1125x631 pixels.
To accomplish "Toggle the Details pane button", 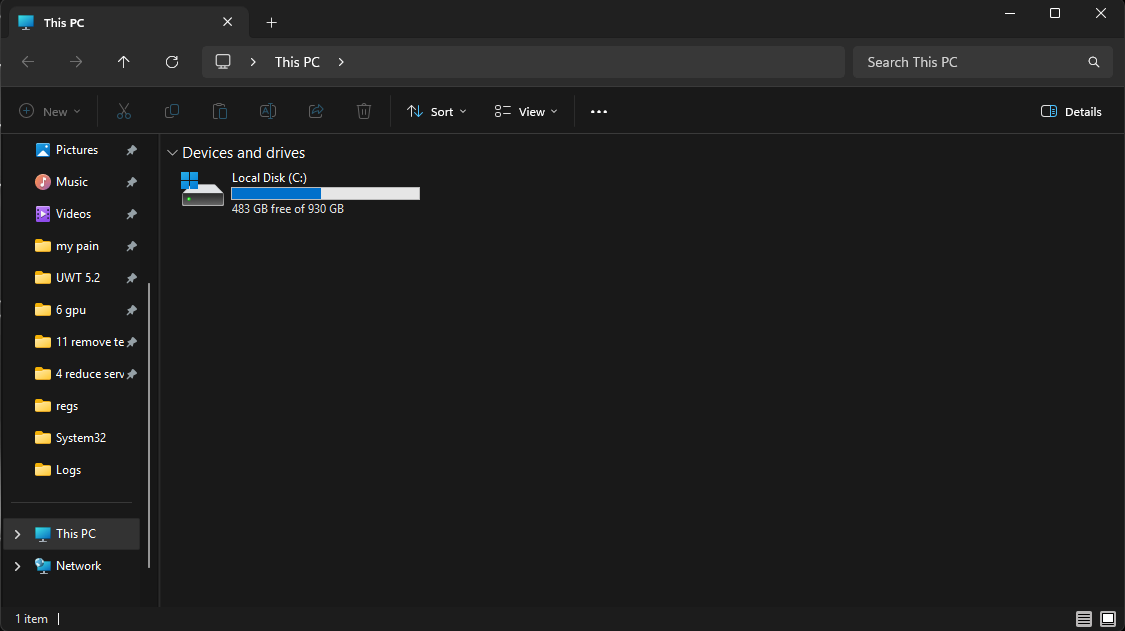I will click(x=1071, y=111).
